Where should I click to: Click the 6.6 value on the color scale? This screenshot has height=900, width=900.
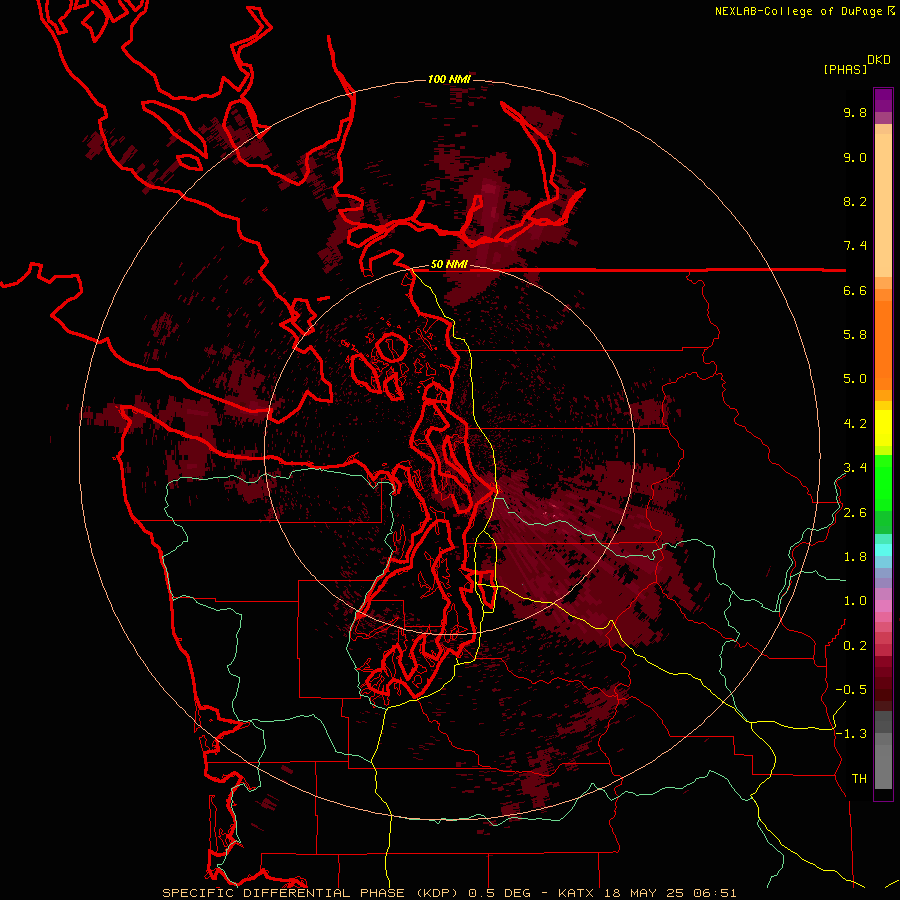(855, 290)
